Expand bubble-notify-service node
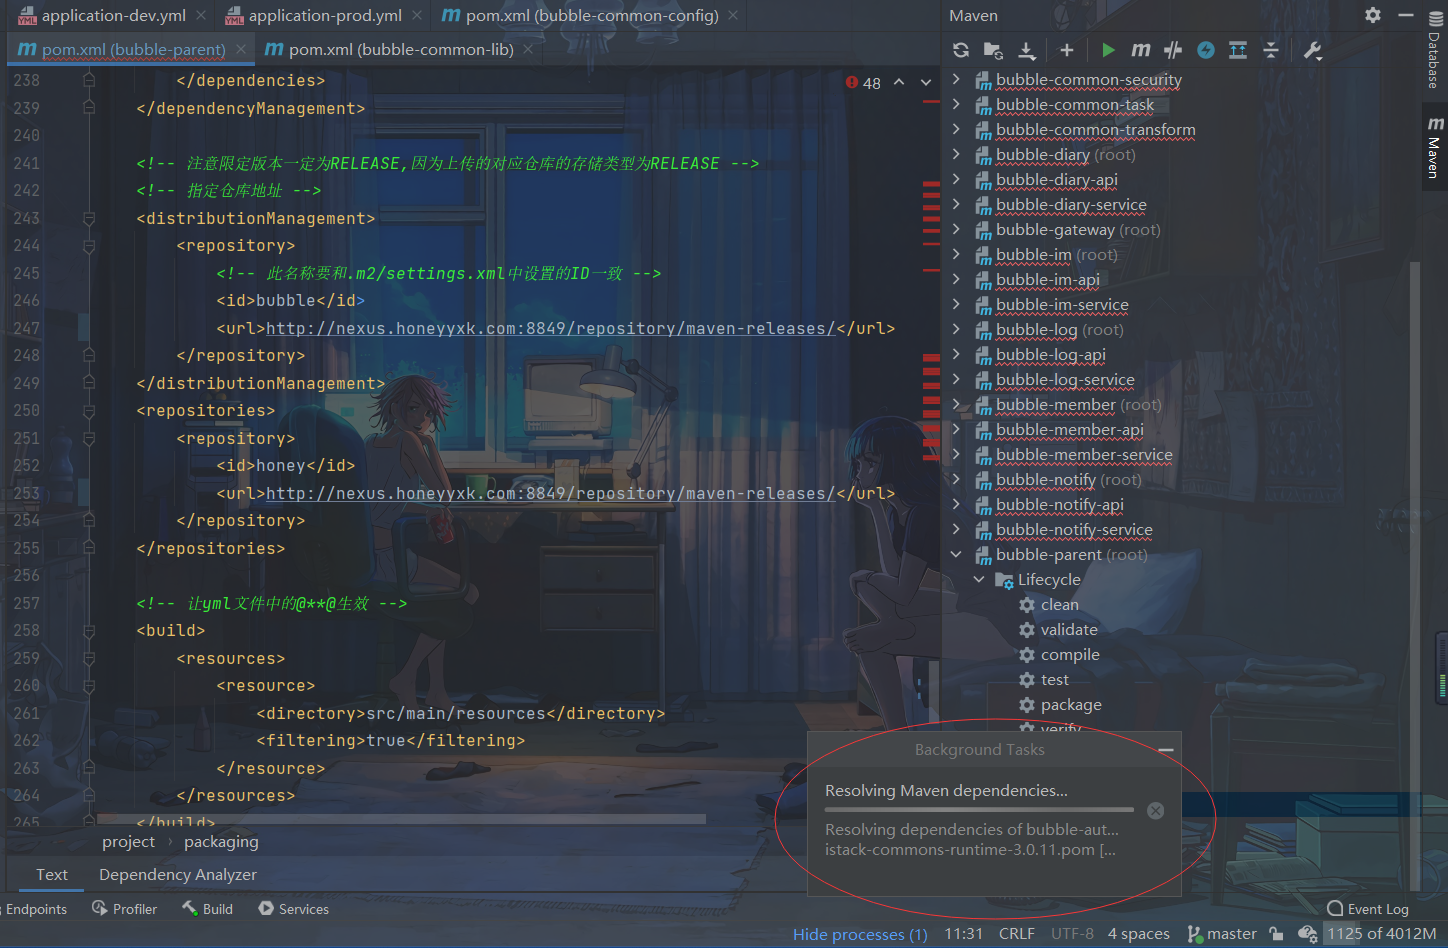 tap(956, 529)
